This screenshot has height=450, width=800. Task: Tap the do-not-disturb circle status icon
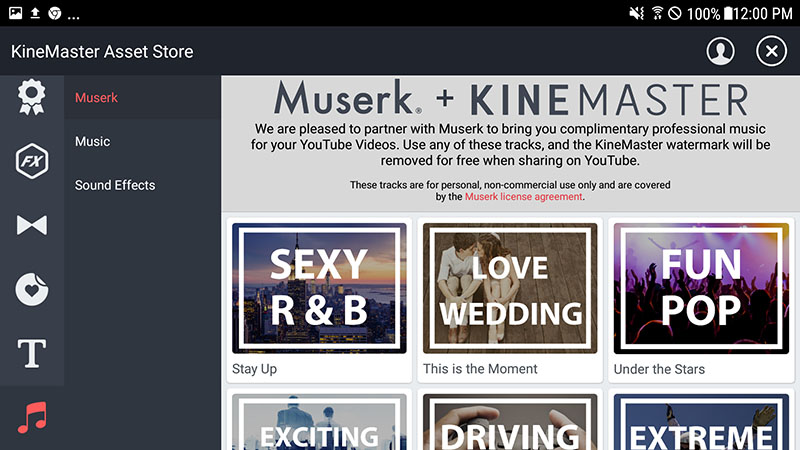675,13
